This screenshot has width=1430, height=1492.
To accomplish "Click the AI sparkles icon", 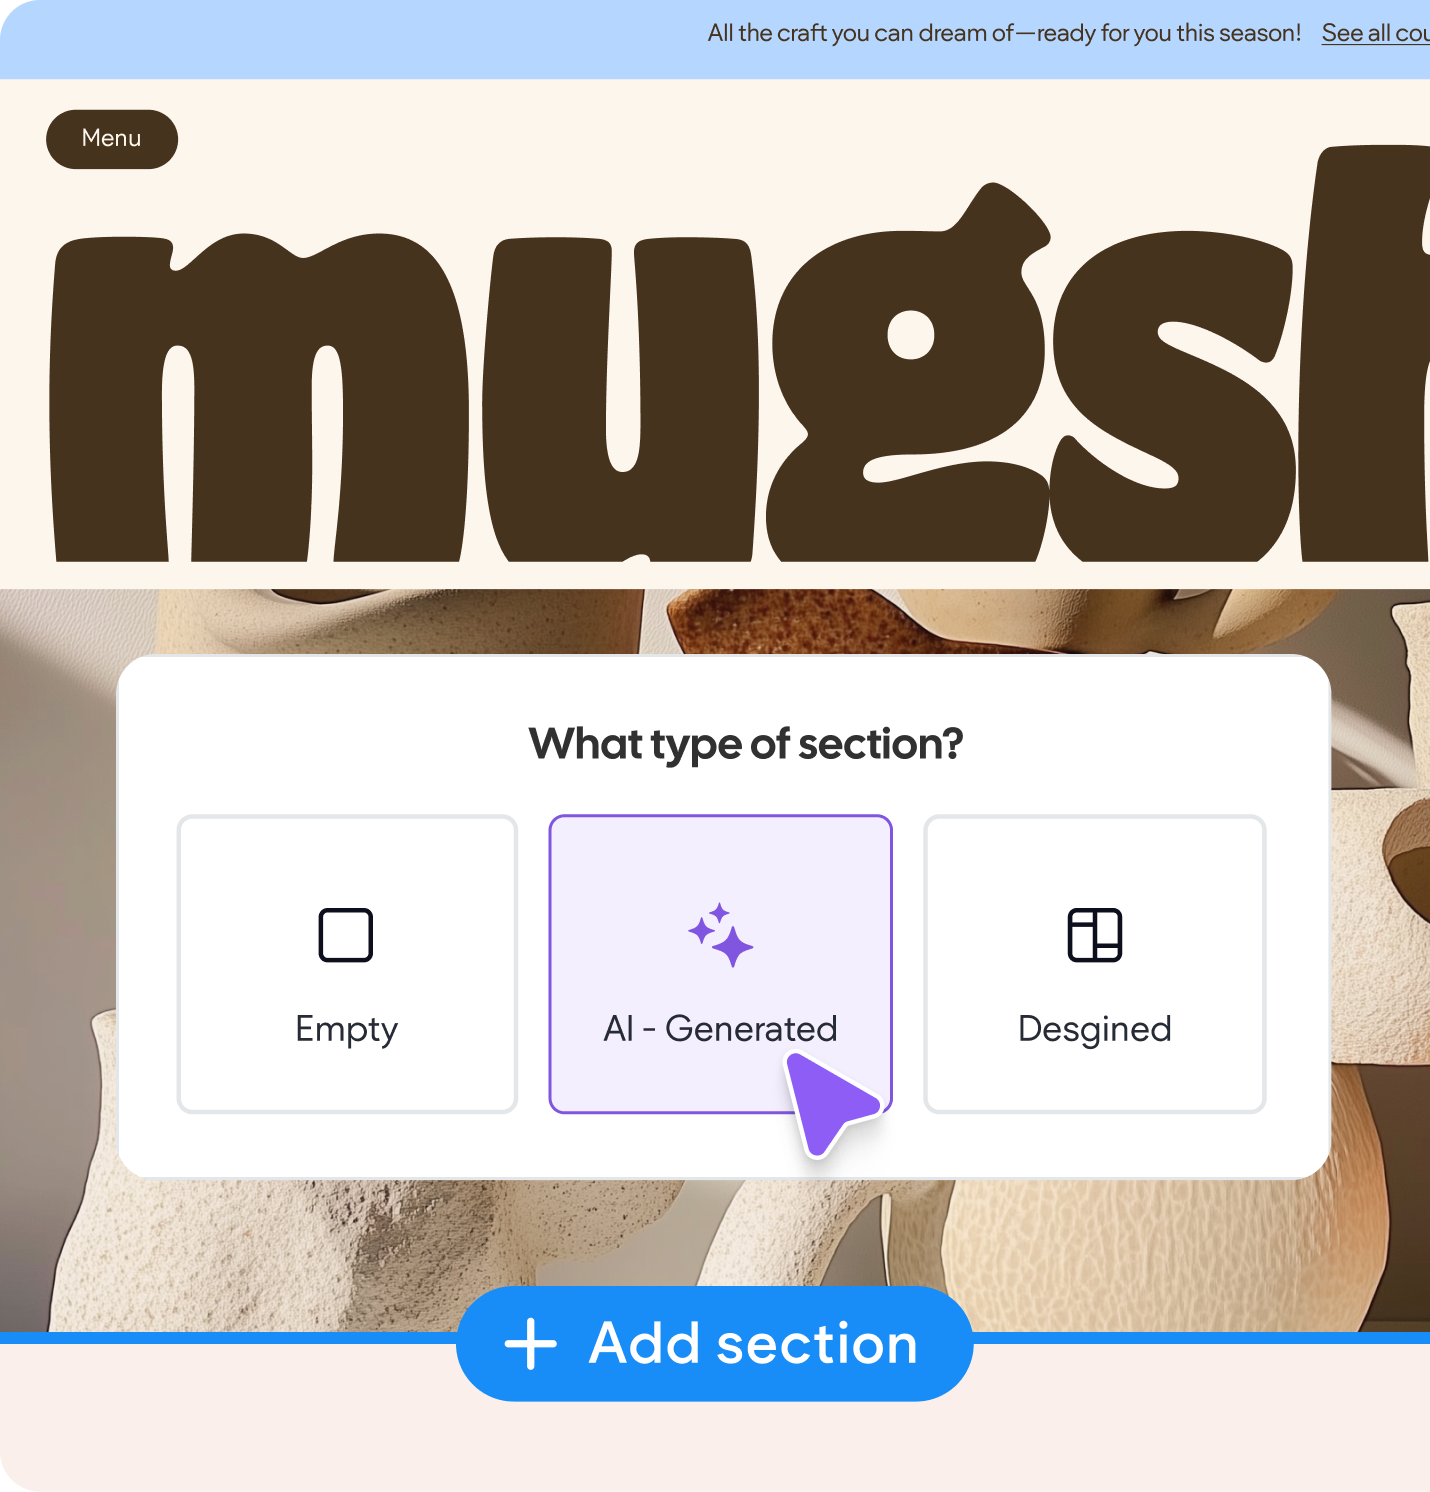I will (x=720, y=935).
